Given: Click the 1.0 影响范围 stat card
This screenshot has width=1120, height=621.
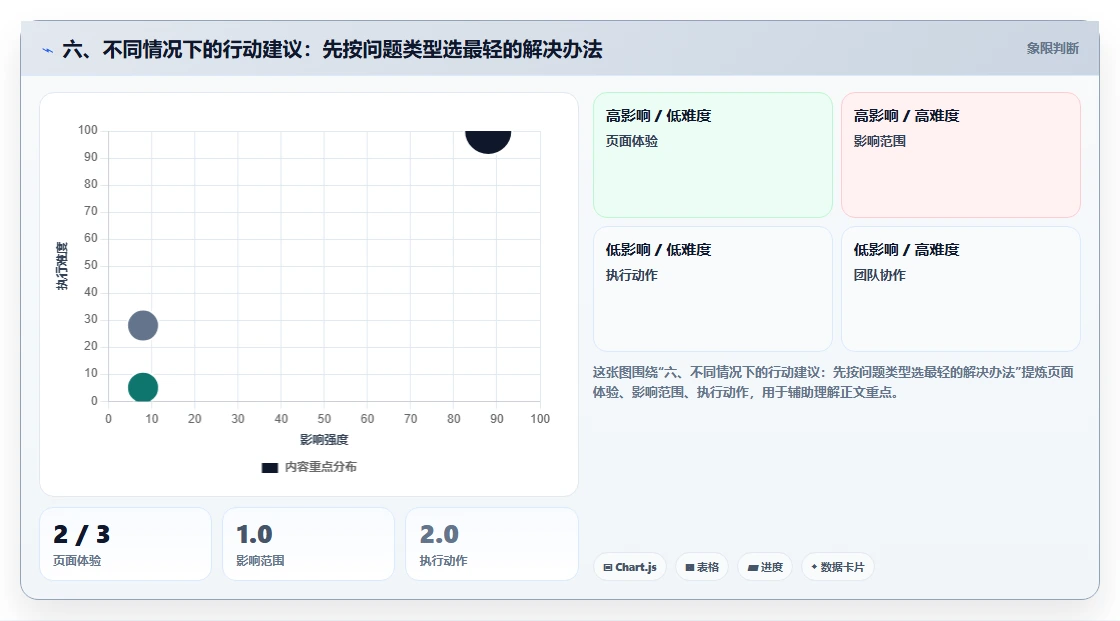Looking at the screenshot, I should point(309,544).
